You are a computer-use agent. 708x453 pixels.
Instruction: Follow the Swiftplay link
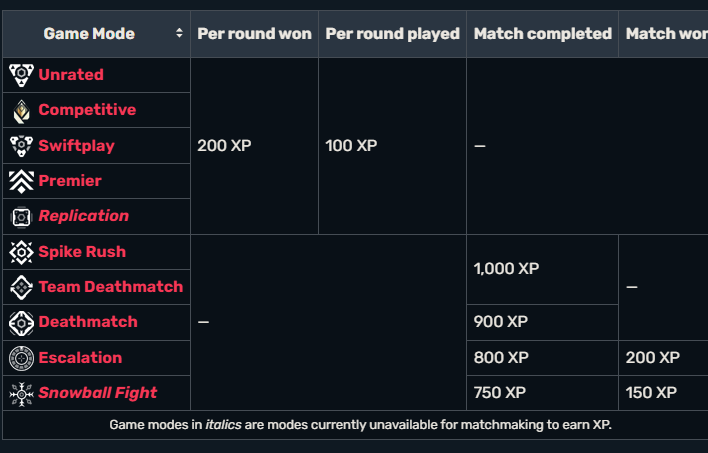76,146
